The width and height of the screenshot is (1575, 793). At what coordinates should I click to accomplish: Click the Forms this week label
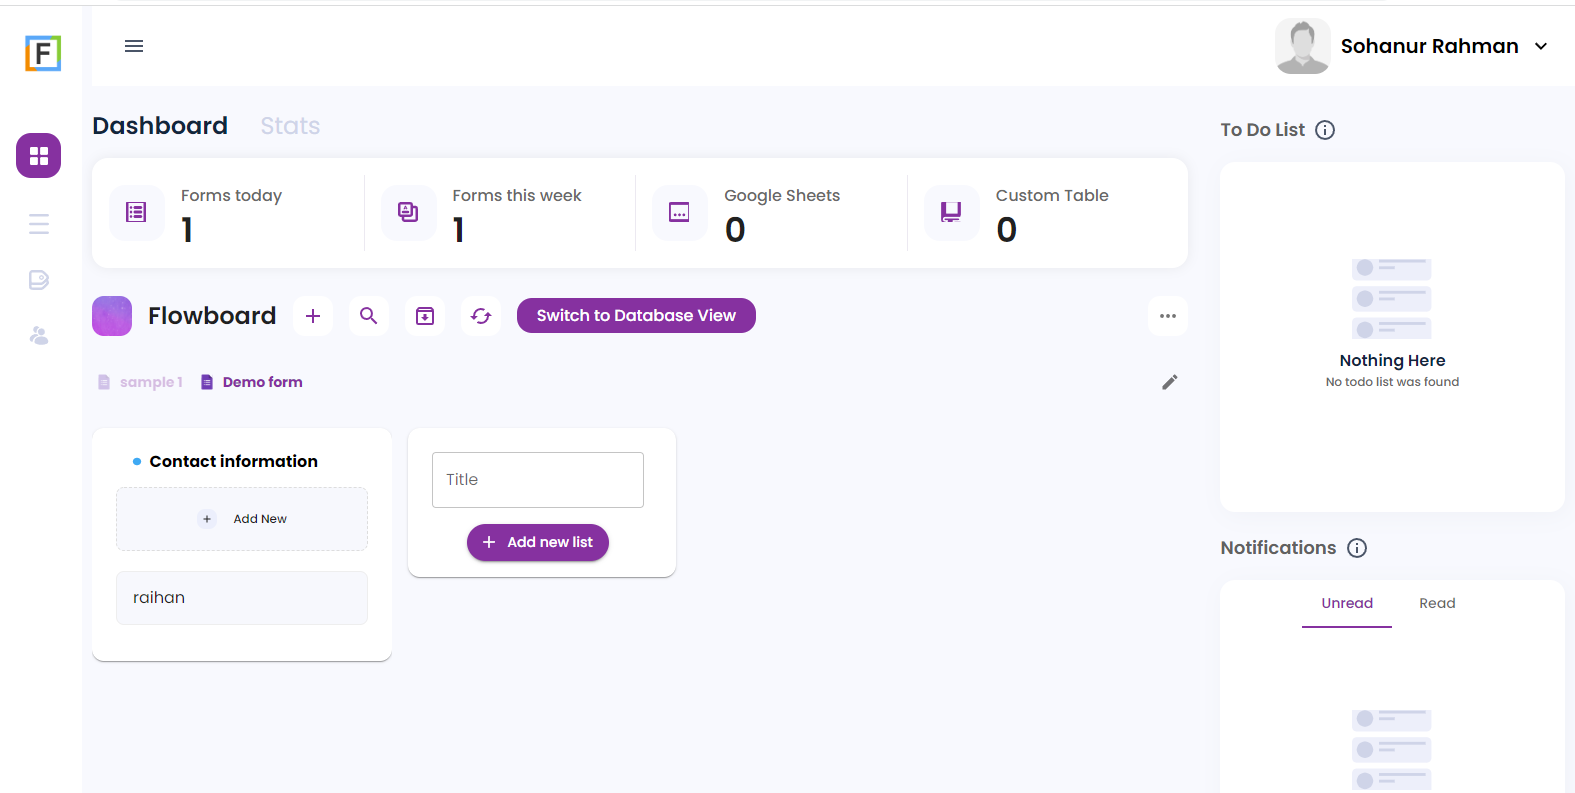coord(517,196)
